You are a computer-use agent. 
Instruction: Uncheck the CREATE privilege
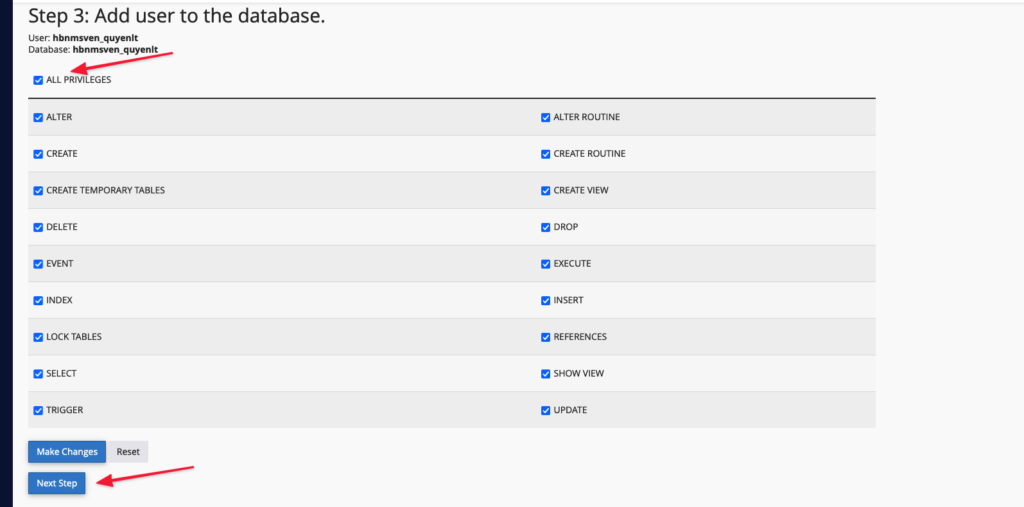click(38, 154)
